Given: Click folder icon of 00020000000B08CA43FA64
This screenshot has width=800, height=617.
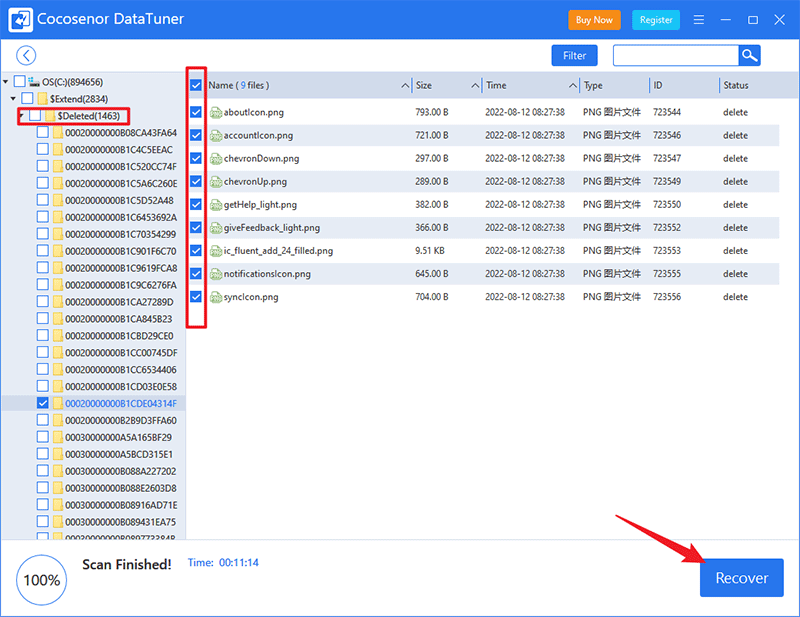Looking at the screenshot, I should click(x=58, y=133).
